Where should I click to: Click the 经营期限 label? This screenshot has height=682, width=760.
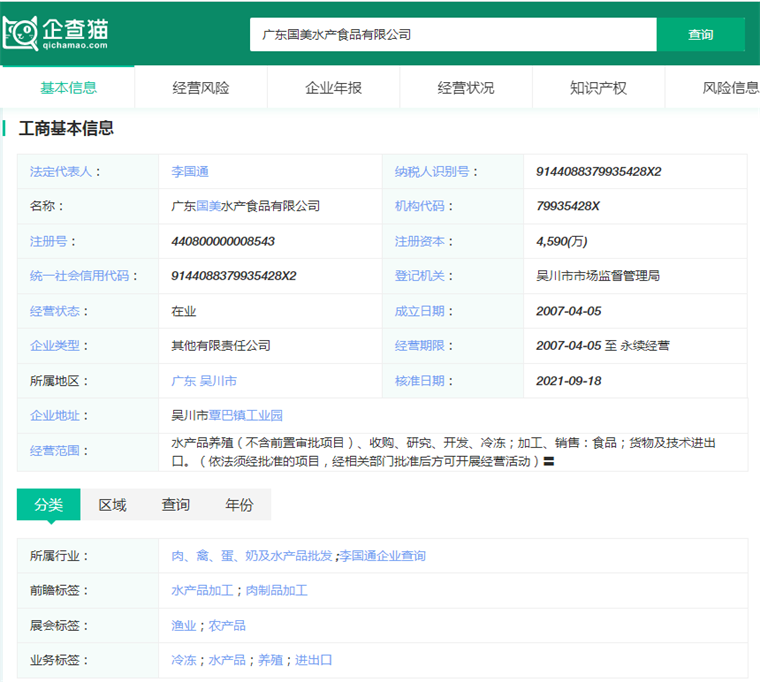coord(419,346)
